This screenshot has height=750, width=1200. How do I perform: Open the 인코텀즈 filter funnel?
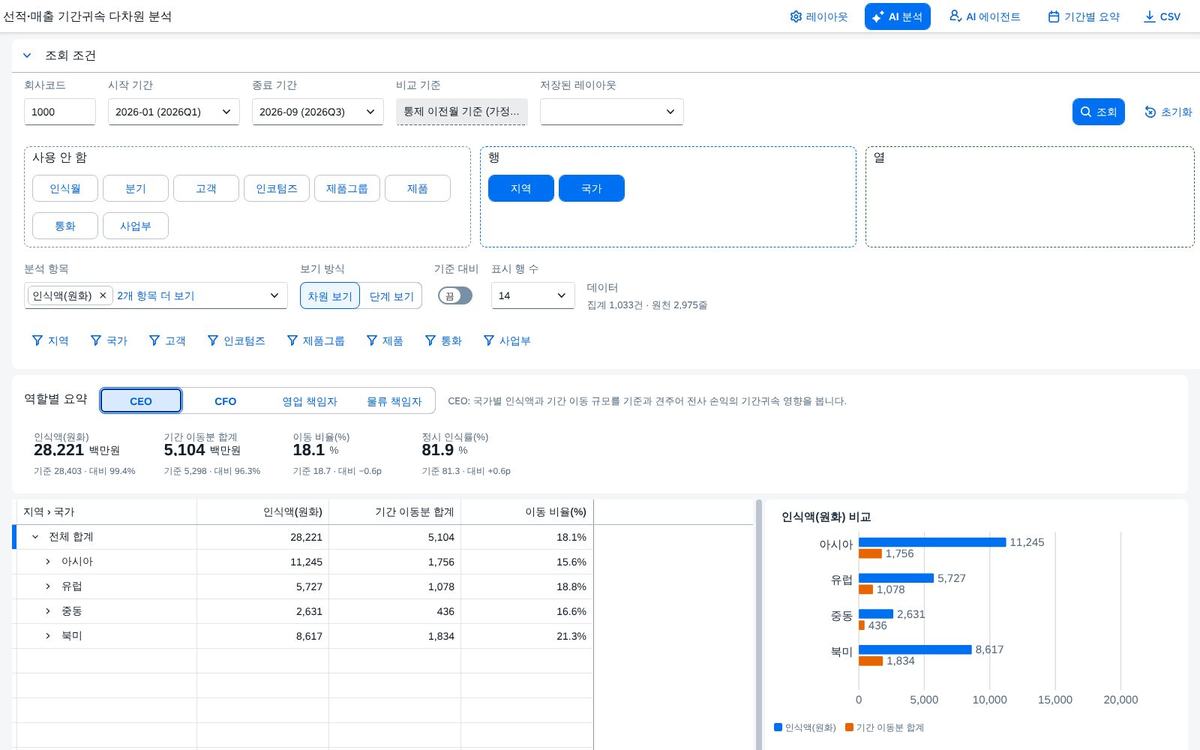236,341
